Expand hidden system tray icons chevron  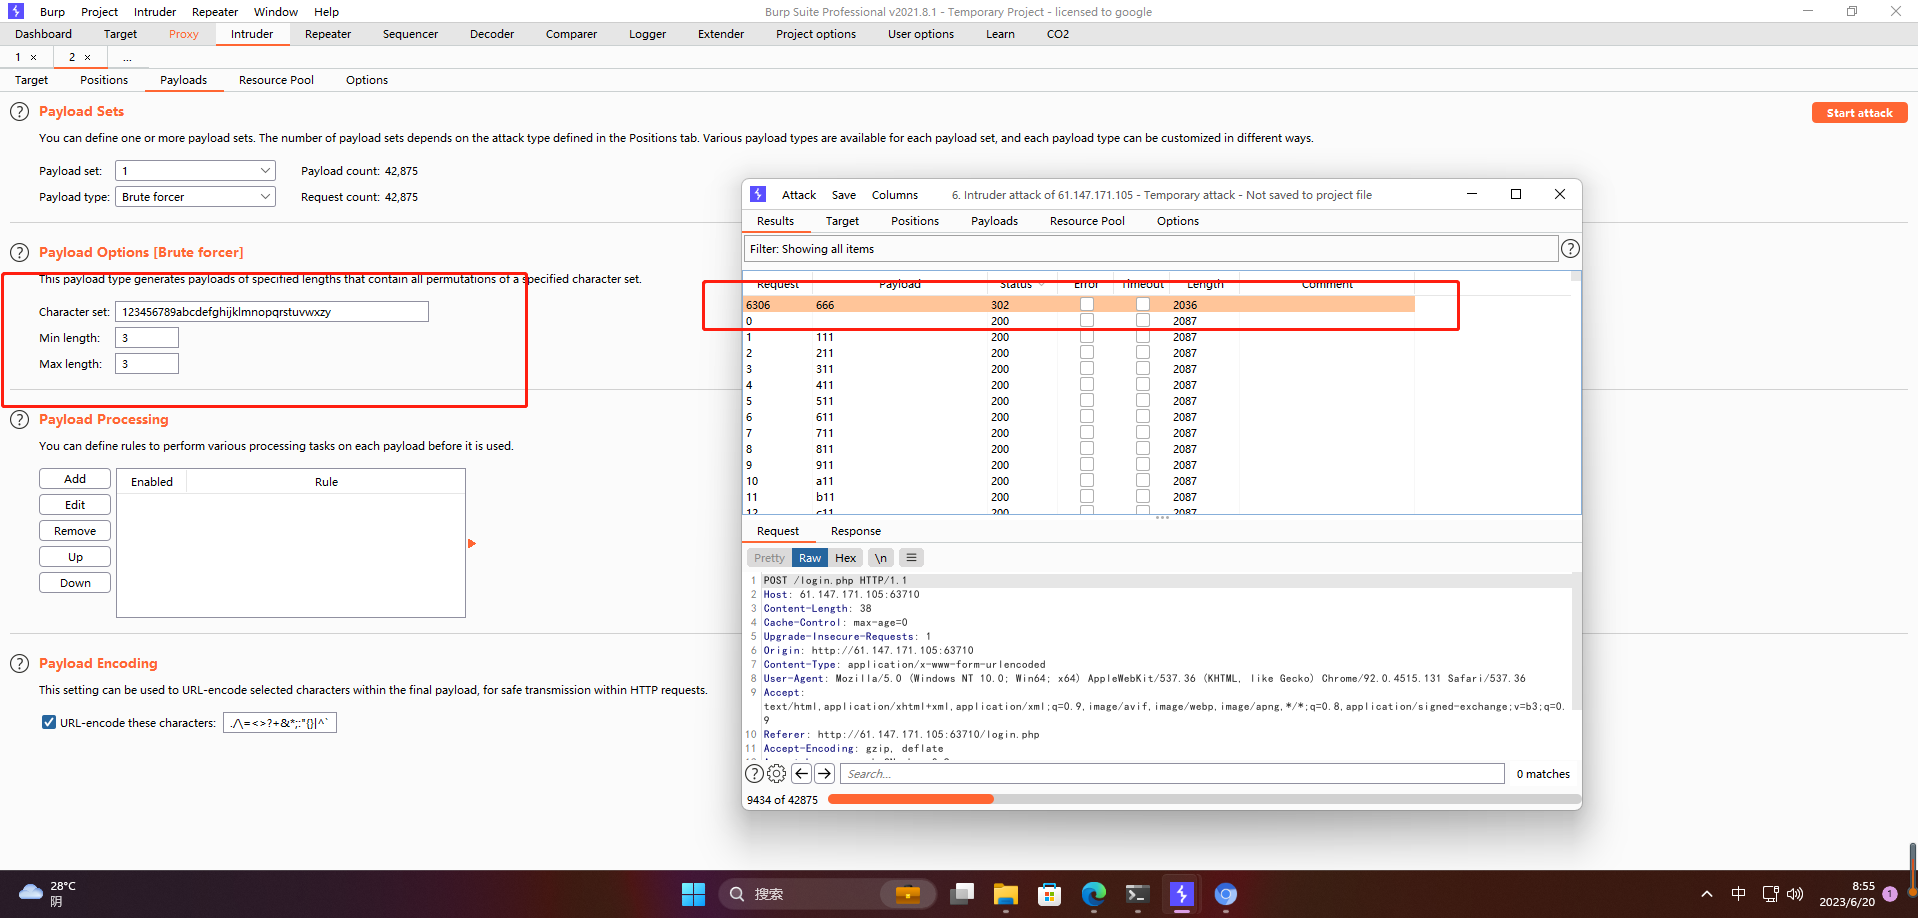(1707, 894)
